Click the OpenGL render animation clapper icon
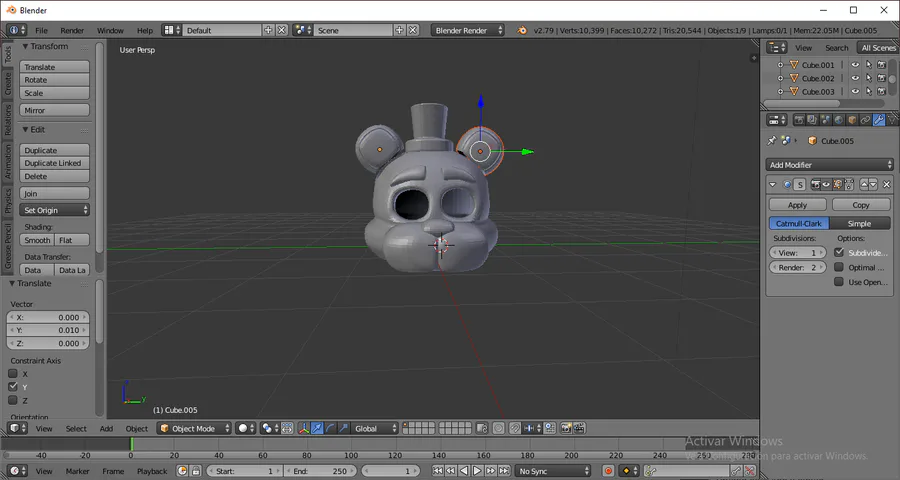 [x=579, y=428]
